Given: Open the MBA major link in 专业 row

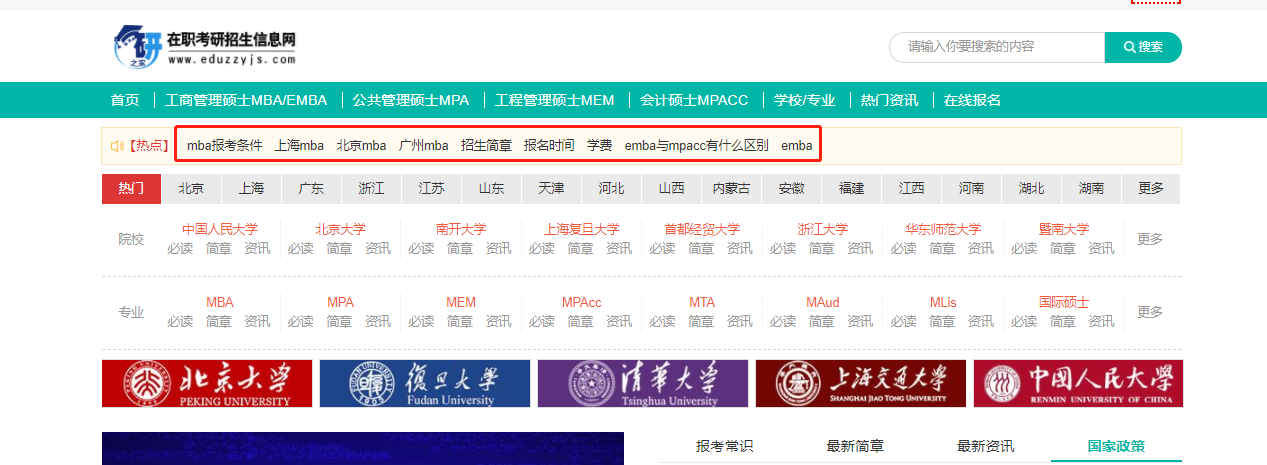Looking at the screenshot, I should pyautogui.click(x=220, y=302).
